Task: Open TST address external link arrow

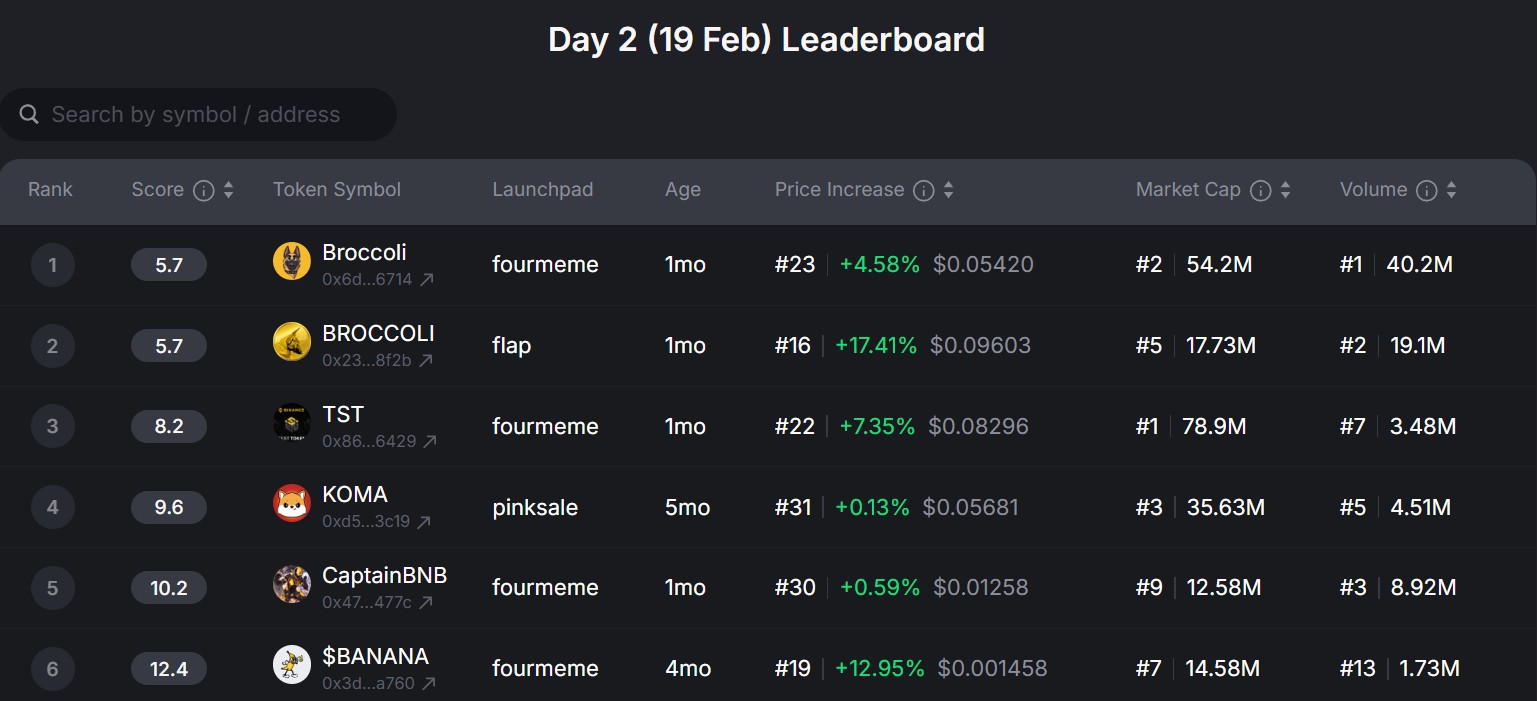Action: [x=430, y=441]
